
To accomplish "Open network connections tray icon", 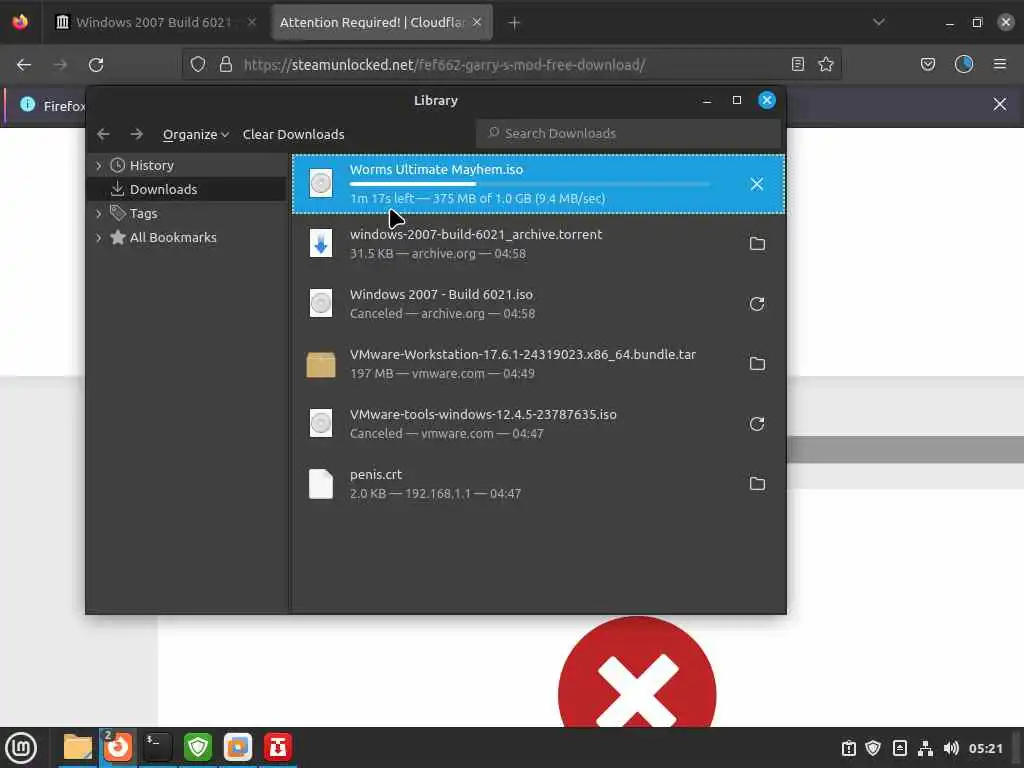I will pyautogui.click(x=925, y=748).
